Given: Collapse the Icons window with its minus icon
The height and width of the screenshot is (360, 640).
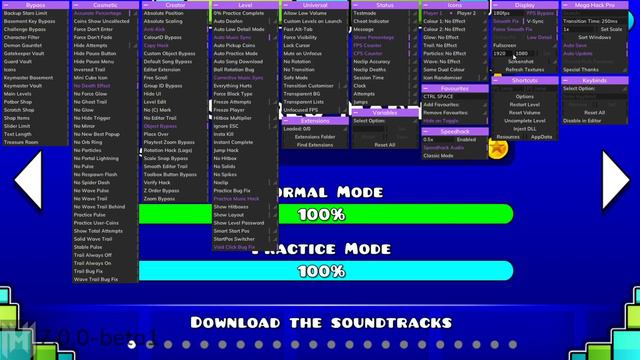Looking at the screenshot, I should point(426,5).
